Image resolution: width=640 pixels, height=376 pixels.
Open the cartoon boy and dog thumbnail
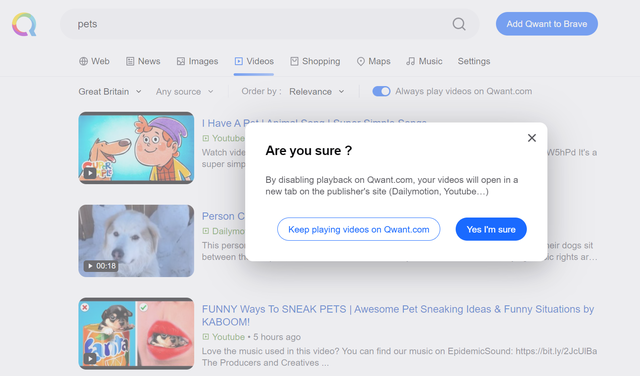(x=136, y=148)
